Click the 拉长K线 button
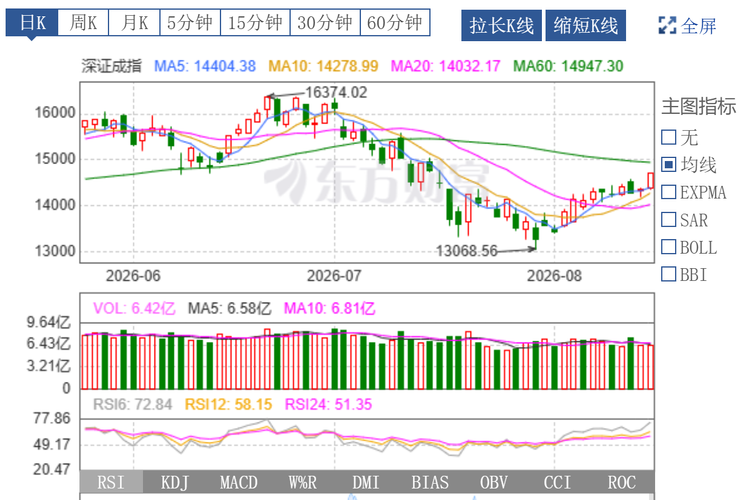The height and width of the screenshot is (500, 740). 501,25
